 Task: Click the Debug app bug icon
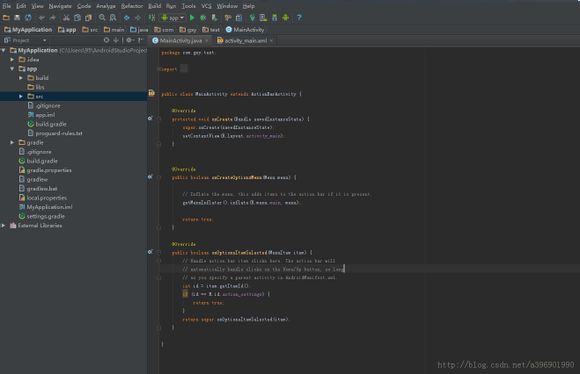pos(203,17)
